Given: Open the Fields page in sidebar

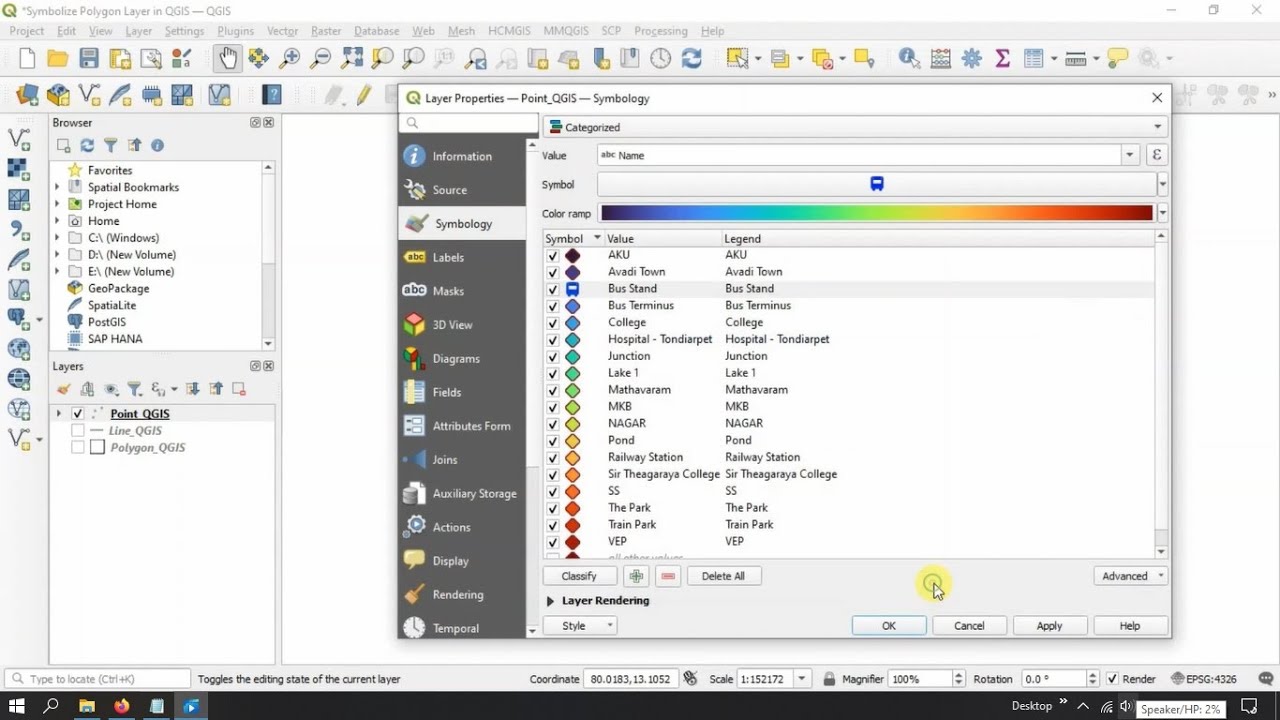Looking at the screenshot, I should [x=462, y=392].
